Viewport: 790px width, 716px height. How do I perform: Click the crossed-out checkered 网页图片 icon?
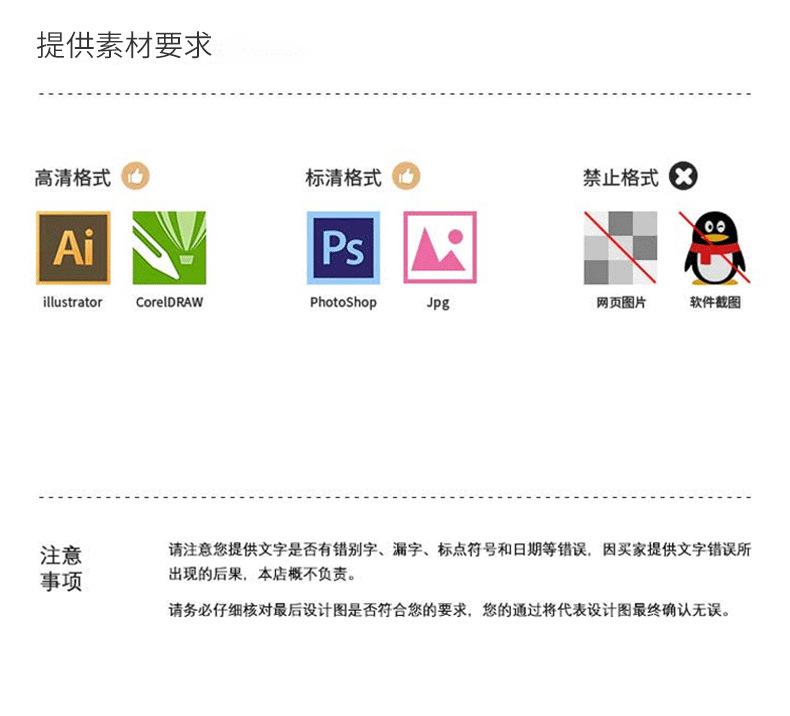pos(620,248)
